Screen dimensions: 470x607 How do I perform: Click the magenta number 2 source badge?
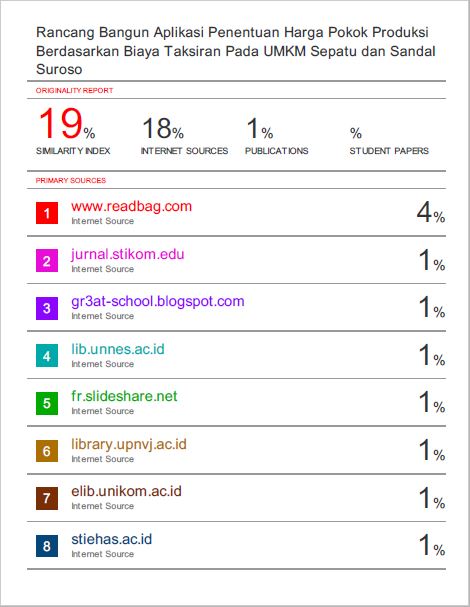47,261
